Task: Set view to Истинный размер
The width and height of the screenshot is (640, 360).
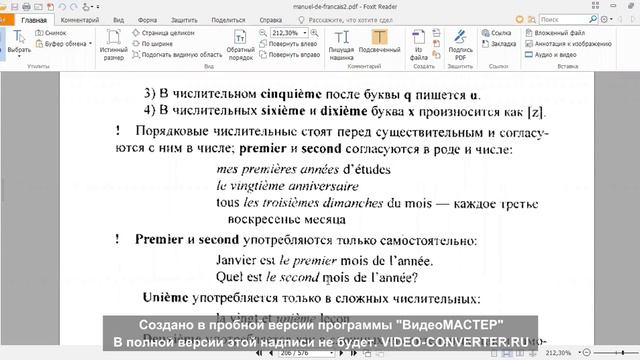Action: (x=113, y=45)
